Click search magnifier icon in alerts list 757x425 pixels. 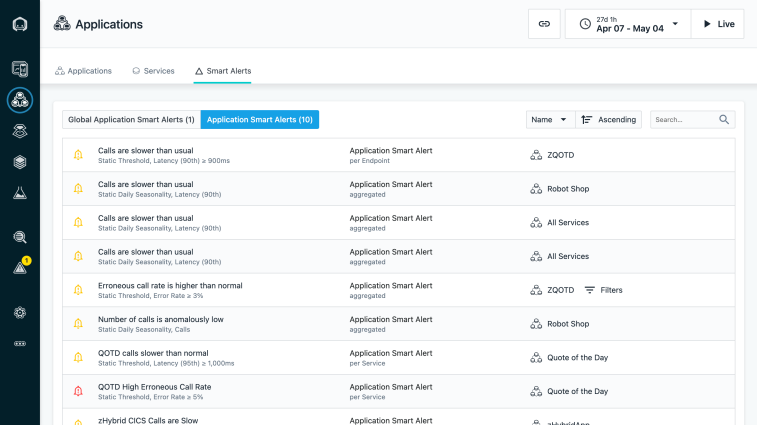[724, 119]
